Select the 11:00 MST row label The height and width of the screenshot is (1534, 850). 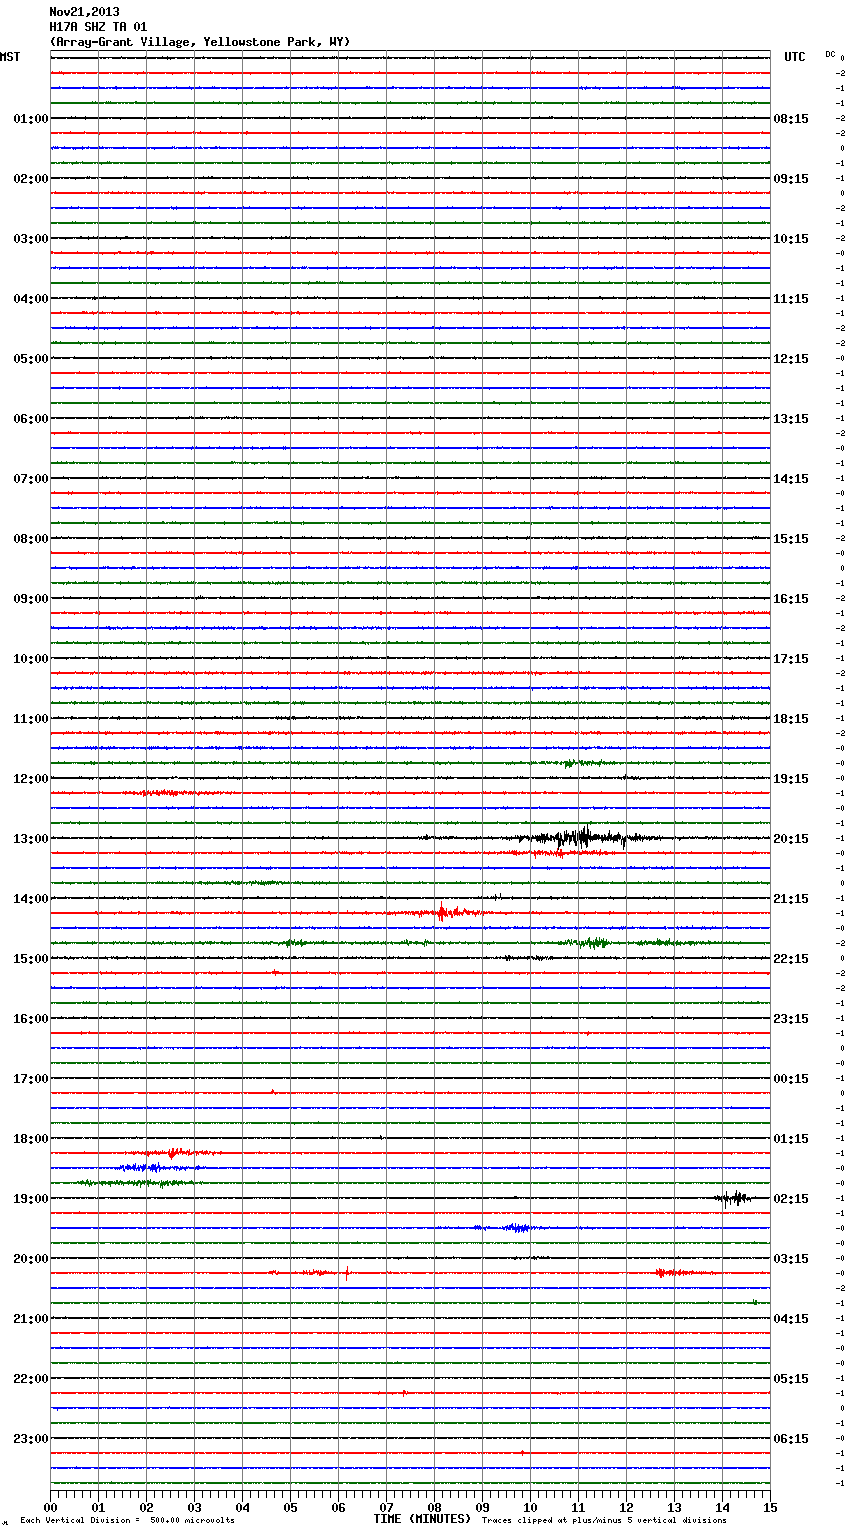tap(30, 719)
